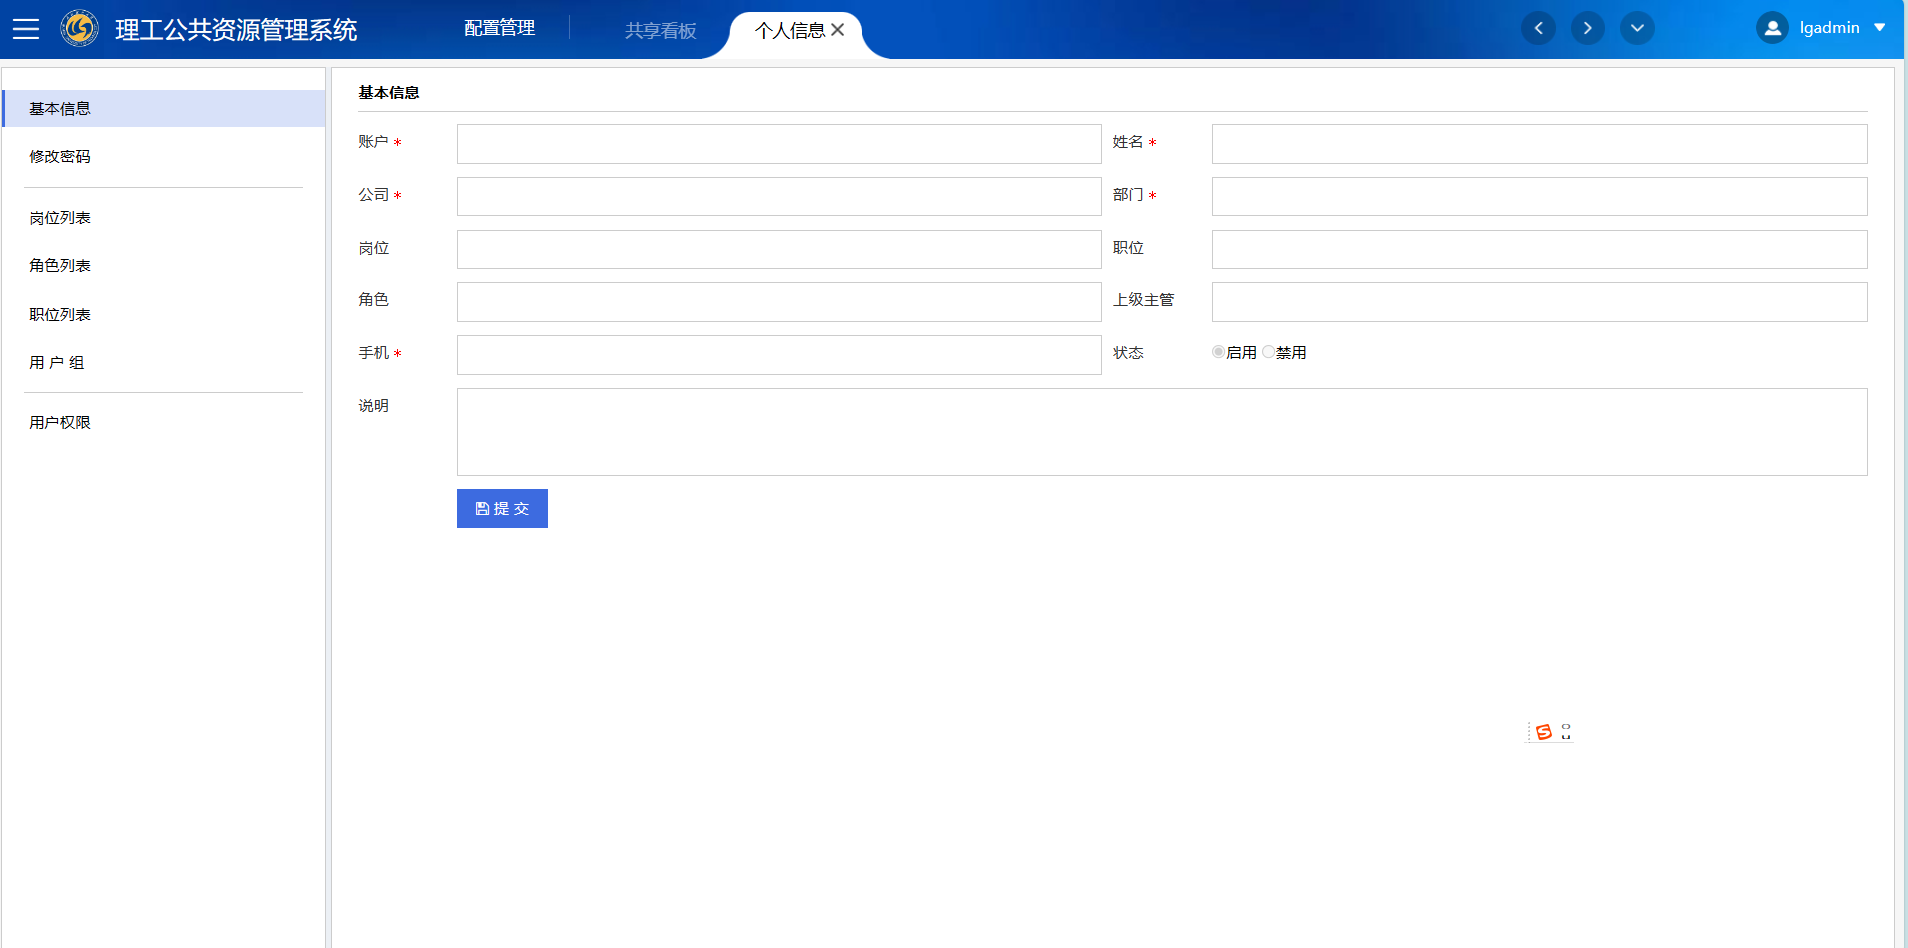Open tab list dropdown chevron

[1637, 28]
